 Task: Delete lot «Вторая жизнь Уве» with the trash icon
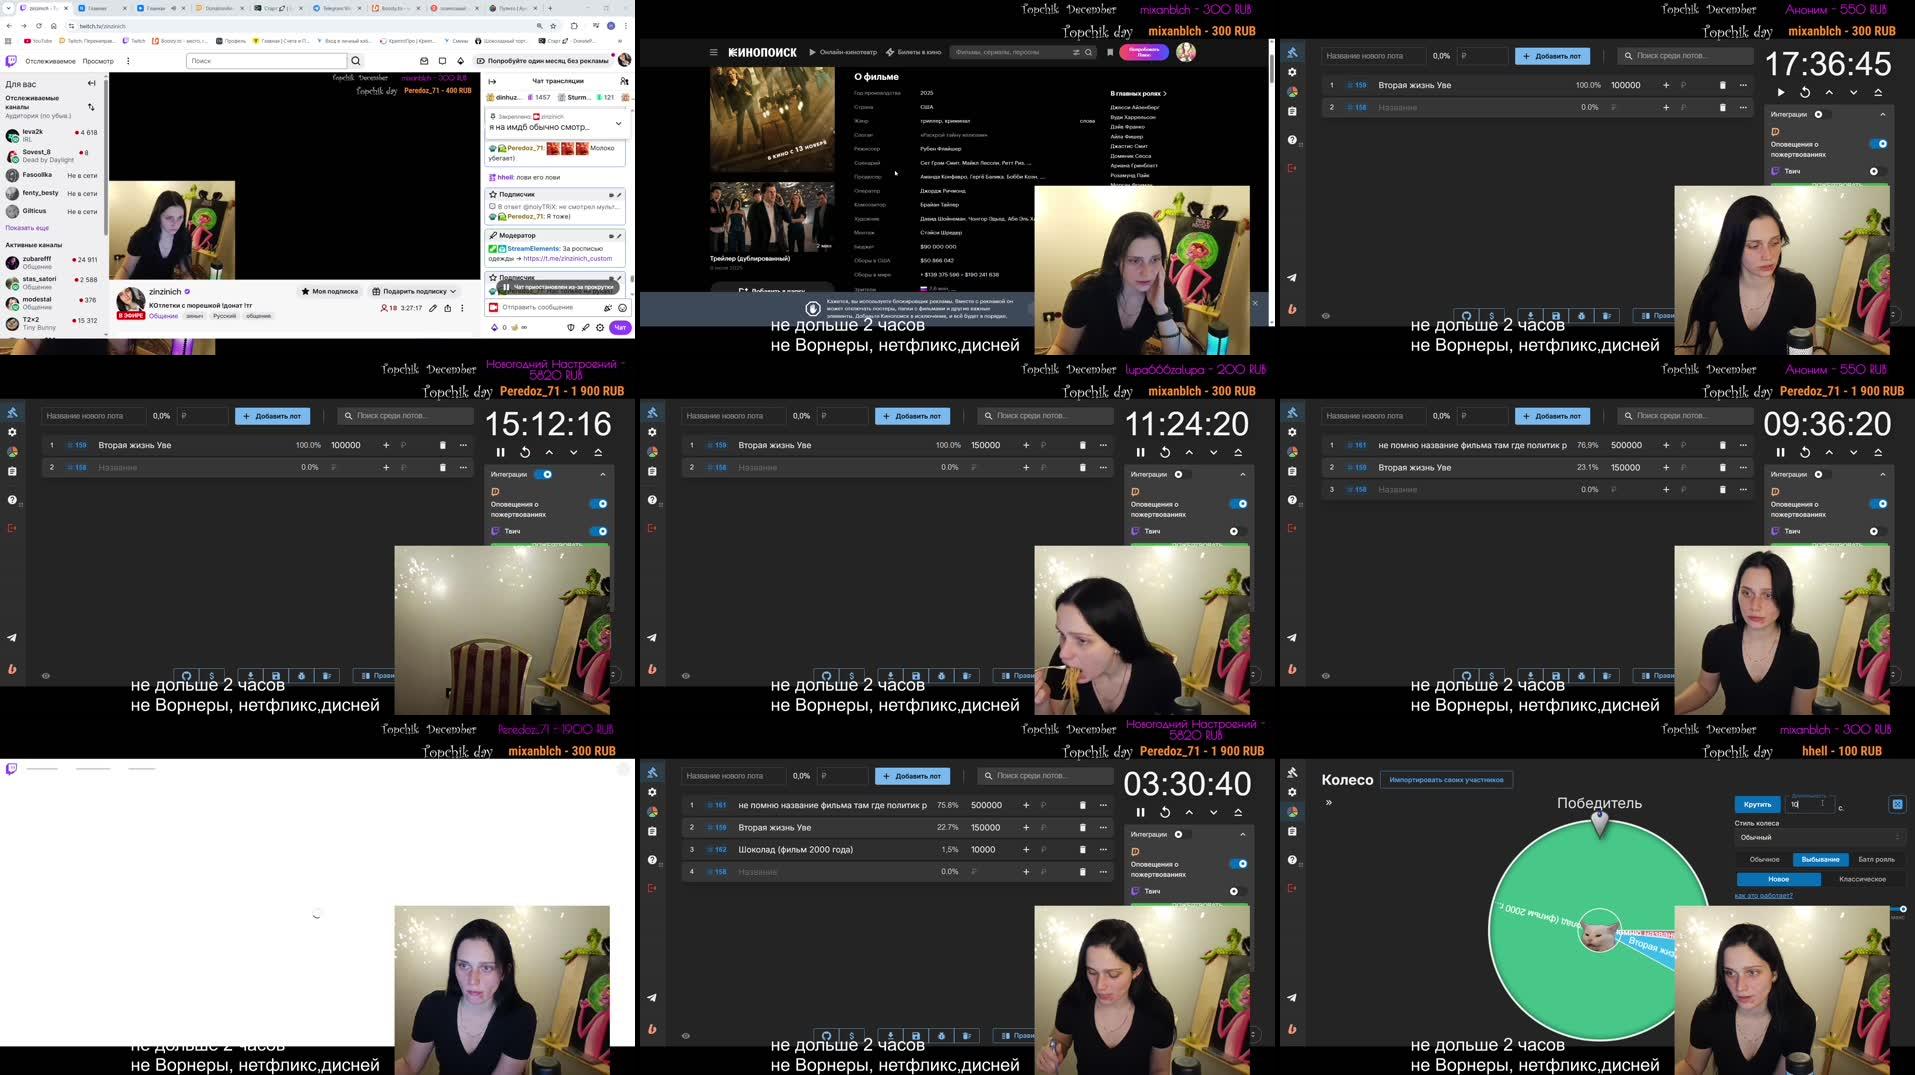click(x=1722, y=85)
